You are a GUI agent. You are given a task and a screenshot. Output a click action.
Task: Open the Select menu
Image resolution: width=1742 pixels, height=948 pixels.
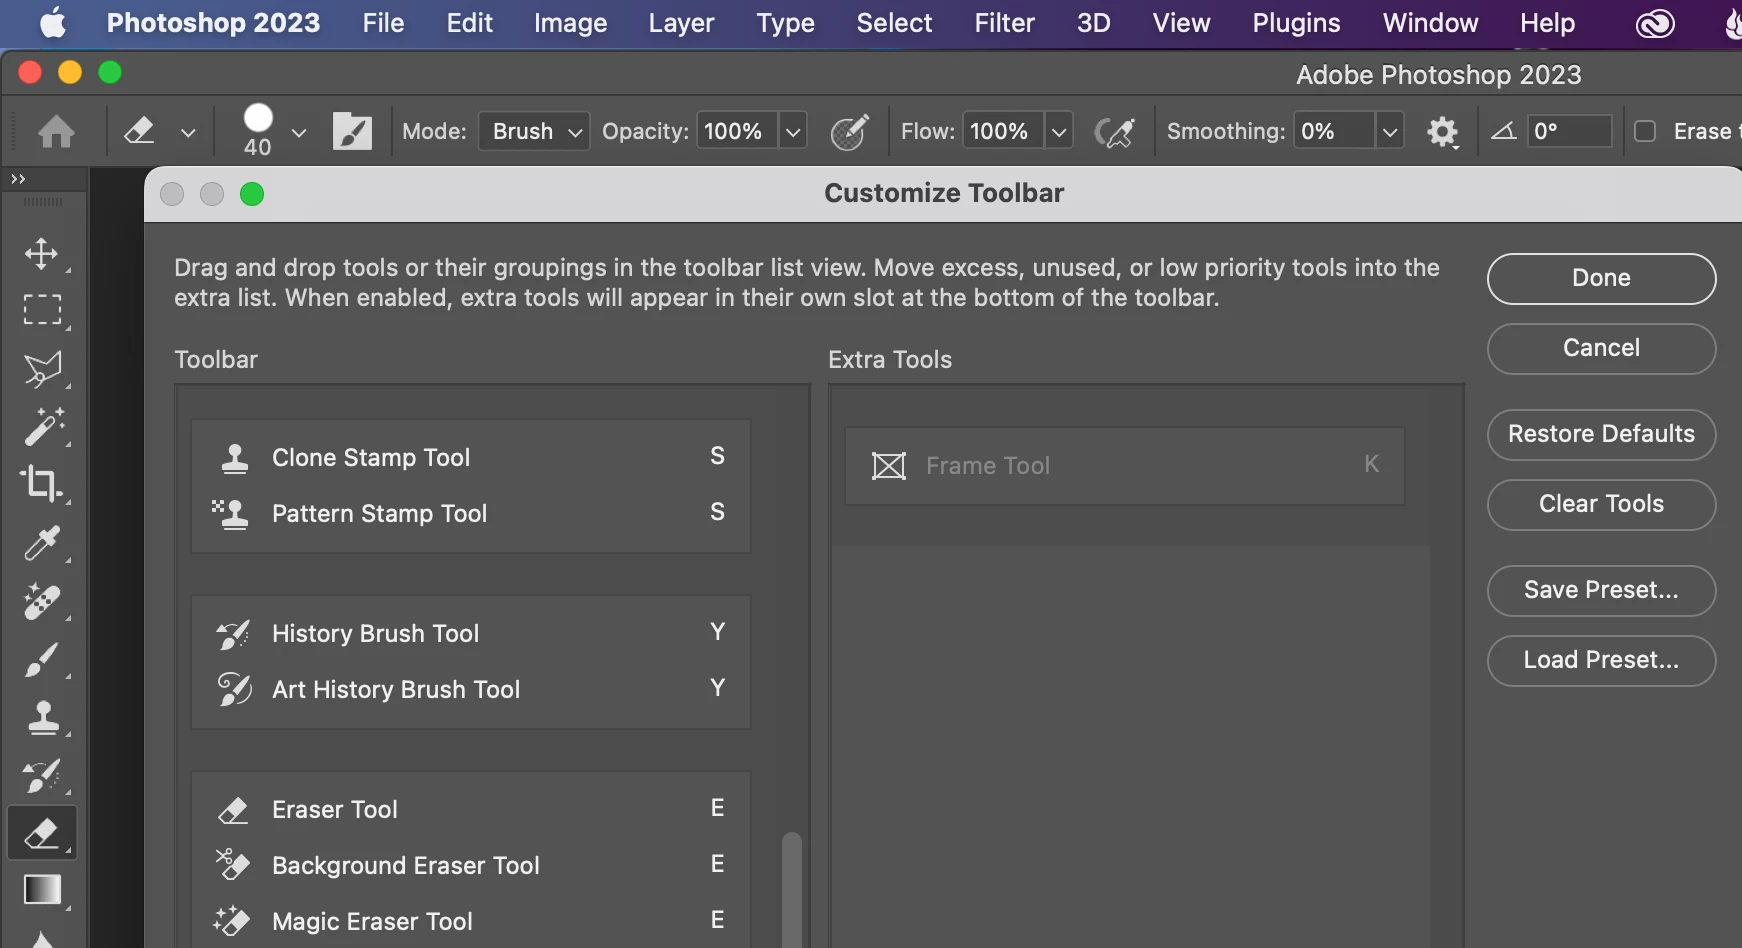[894, 23]
